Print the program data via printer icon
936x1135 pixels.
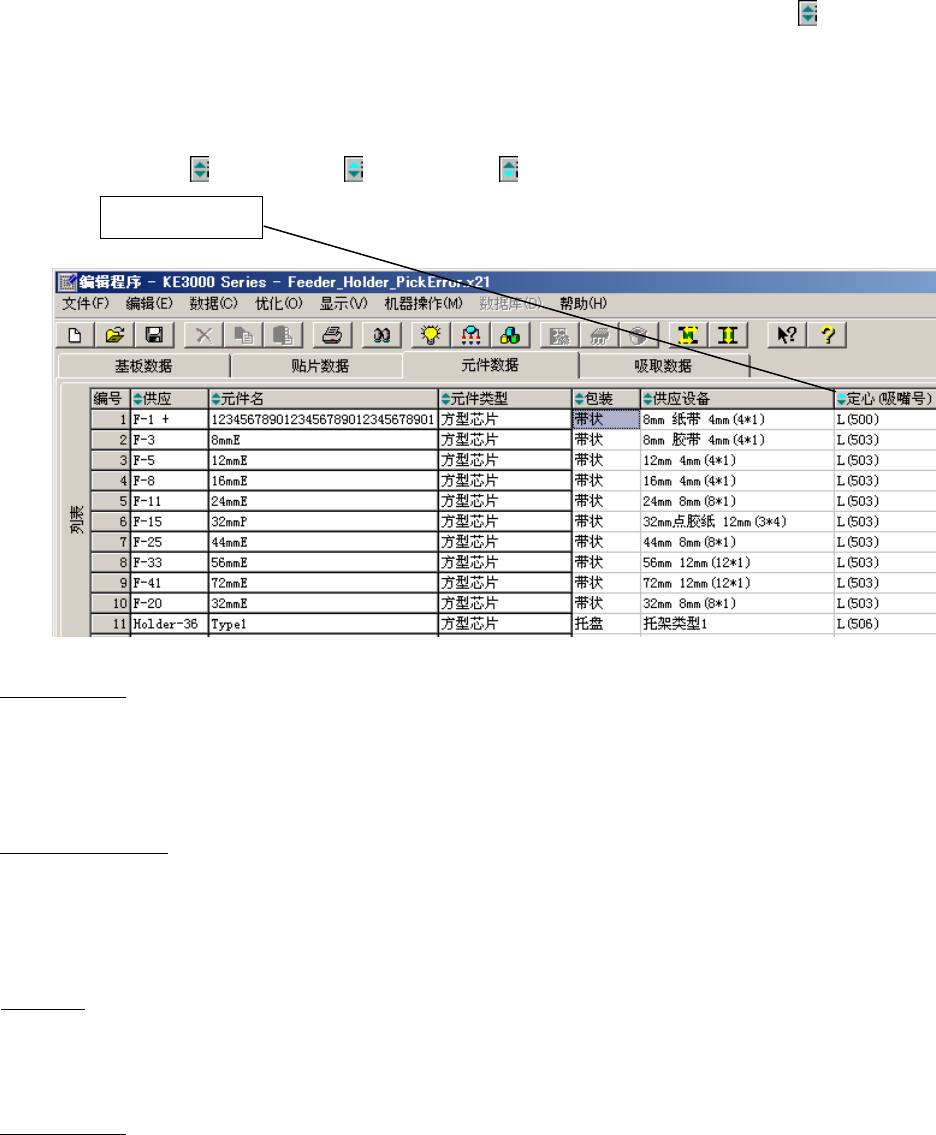[x=332, y=335]
